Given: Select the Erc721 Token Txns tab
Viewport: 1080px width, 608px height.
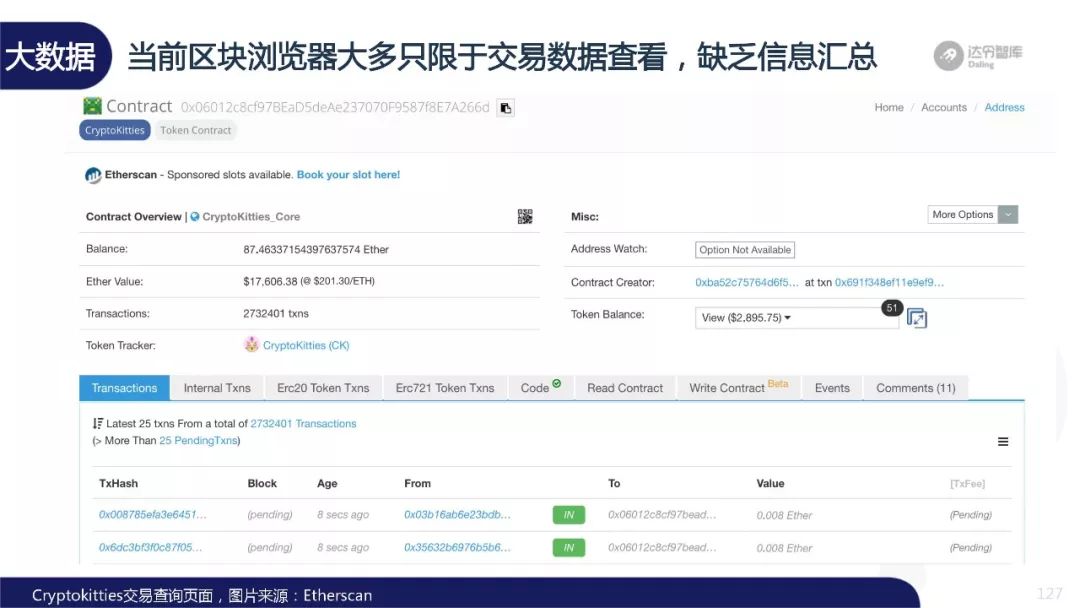Looking at the screenshot, I should point(445,388).
